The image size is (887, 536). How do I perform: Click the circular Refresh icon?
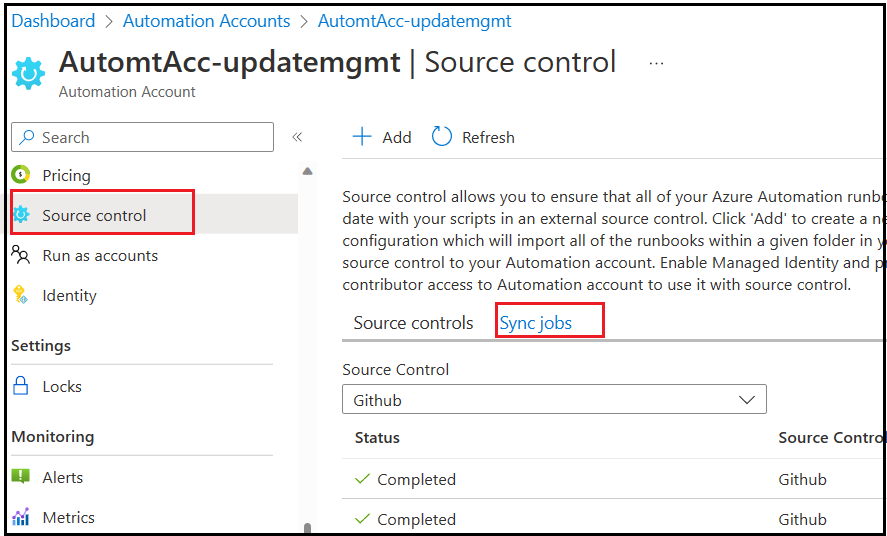442,137
